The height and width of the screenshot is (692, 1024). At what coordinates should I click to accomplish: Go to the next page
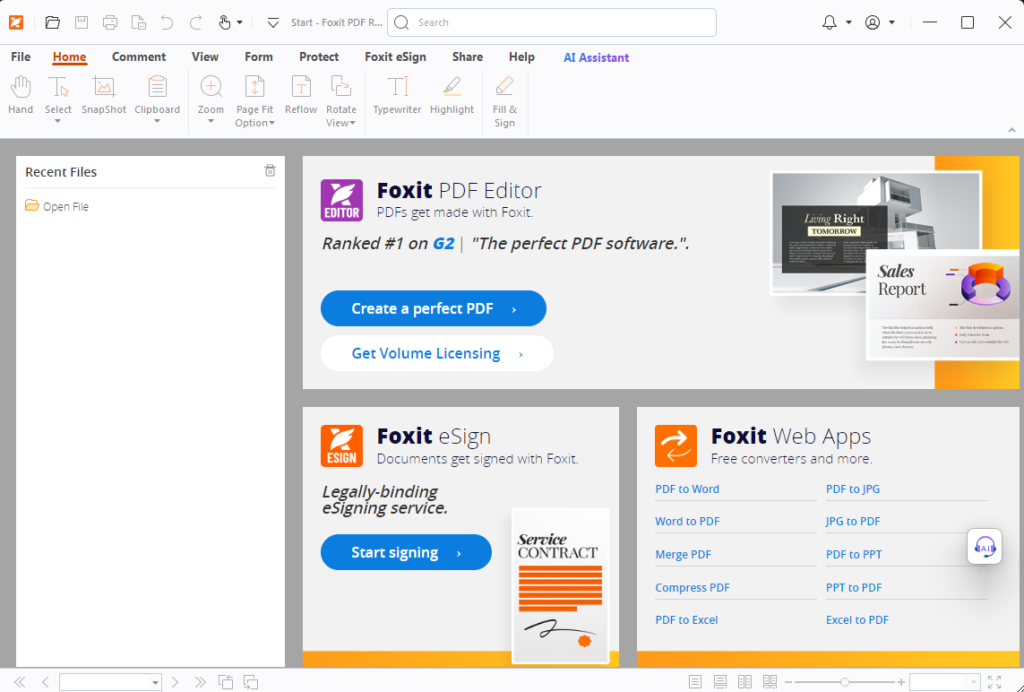pos(175,682)
